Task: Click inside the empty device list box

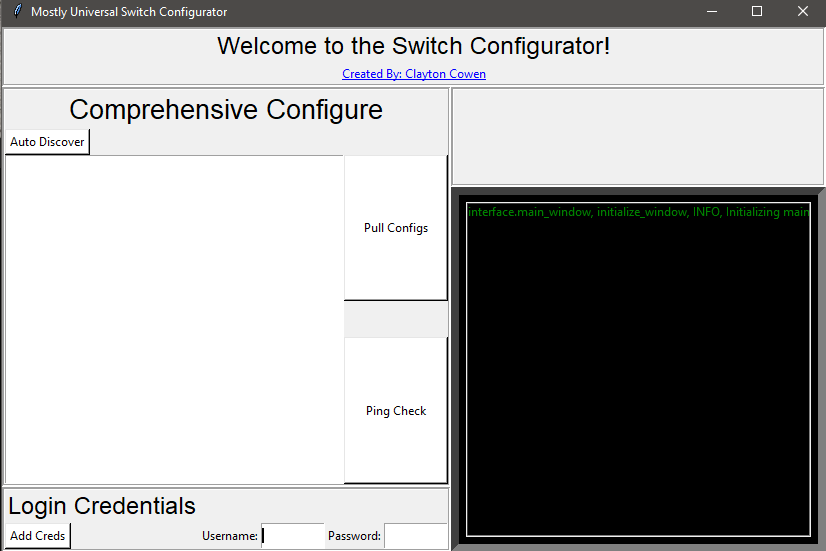Action: 174,319
